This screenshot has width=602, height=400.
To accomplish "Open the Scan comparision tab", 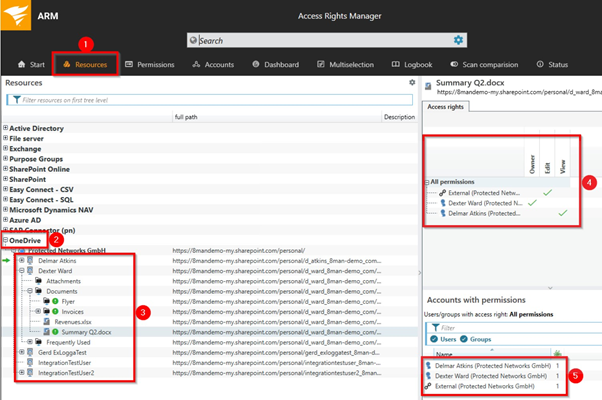I will point(484,64).
